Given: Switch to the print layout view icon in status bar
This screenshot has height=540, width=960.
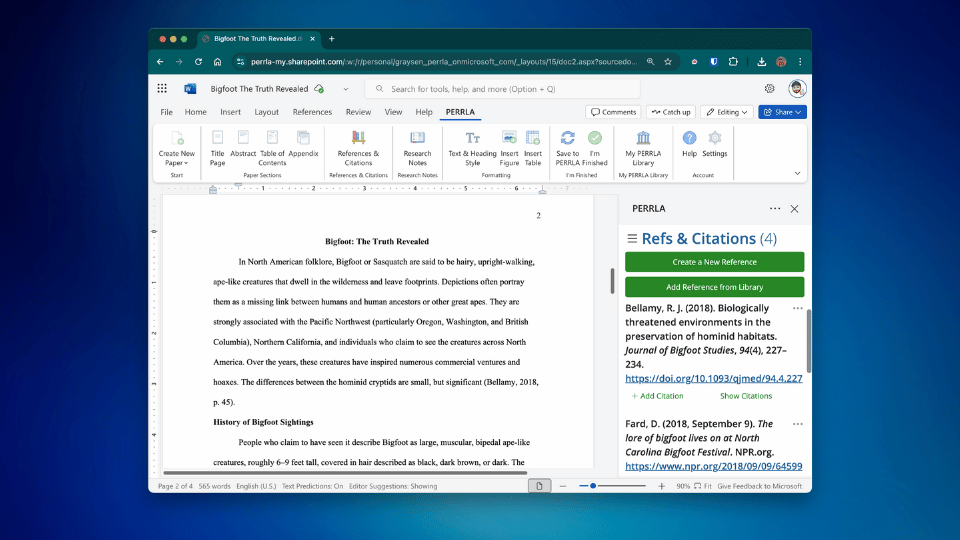Looking at the screenshot, I should click(539, 486).
